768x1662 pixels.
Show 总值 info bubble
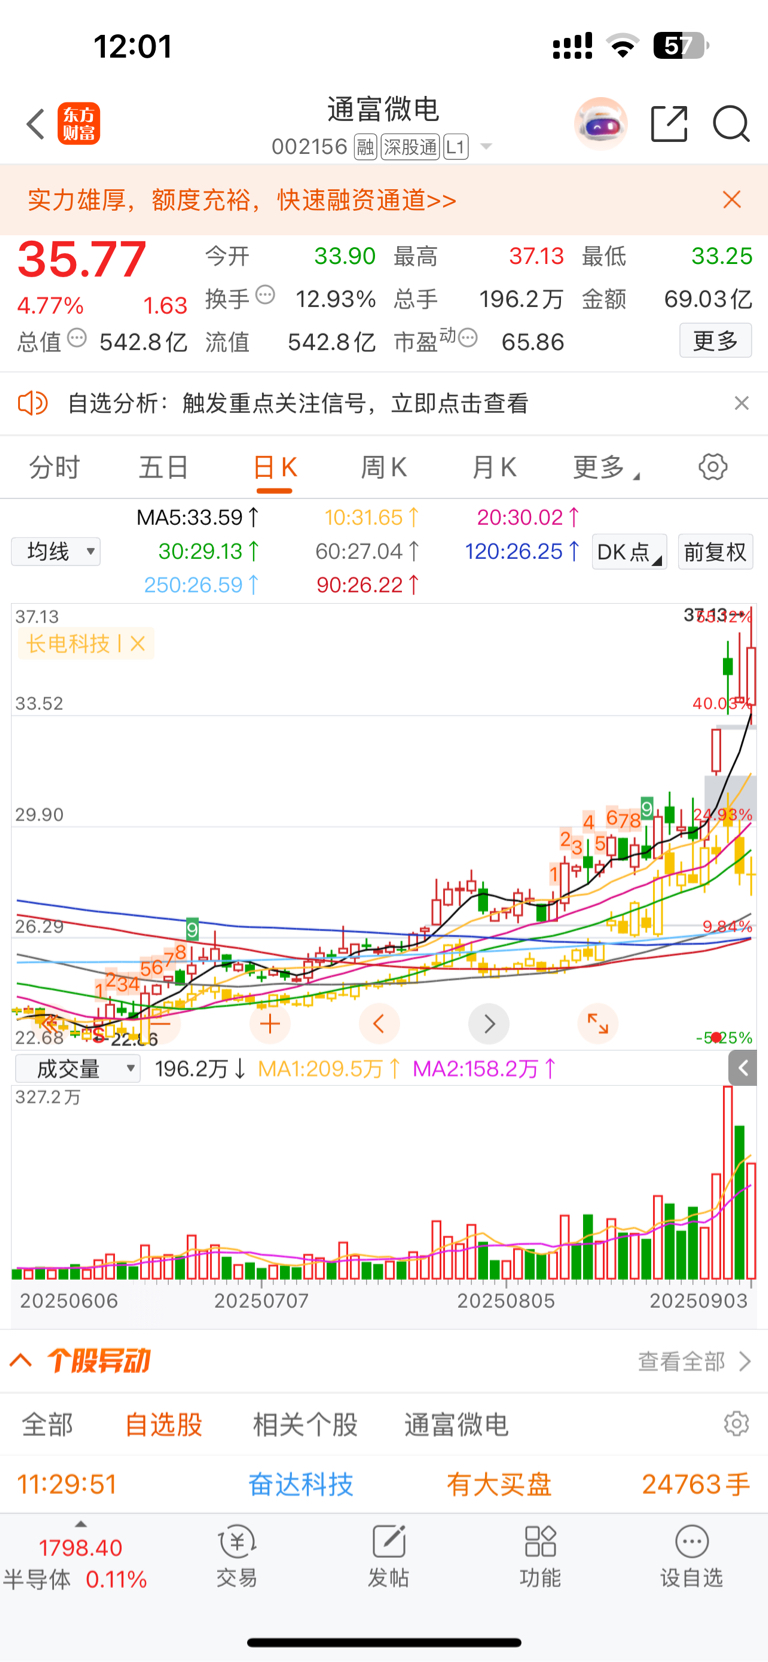point(77,338)
